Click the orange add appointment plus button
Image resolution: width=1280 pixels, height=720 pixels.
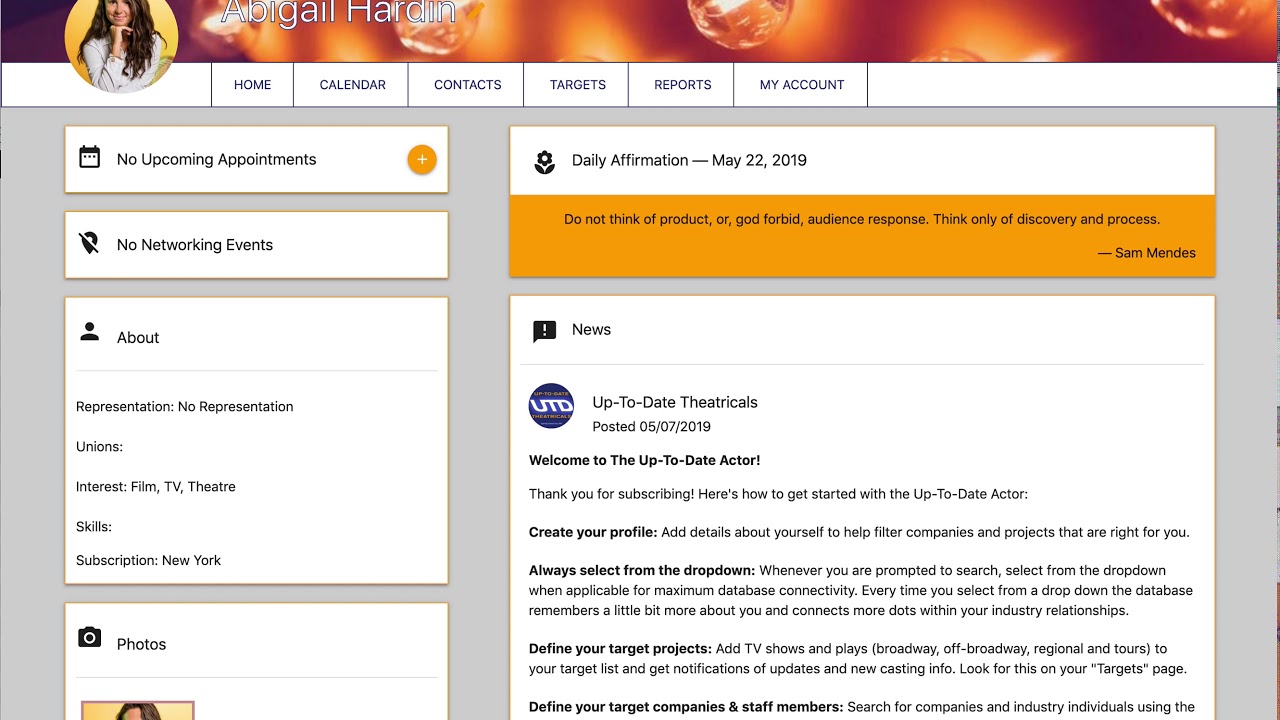click(422, 159)
